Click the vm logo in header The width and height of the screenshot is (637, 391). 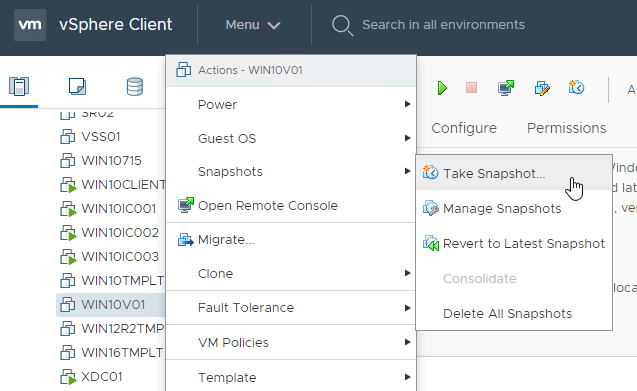pyautogui.click(x=30, y=25)
